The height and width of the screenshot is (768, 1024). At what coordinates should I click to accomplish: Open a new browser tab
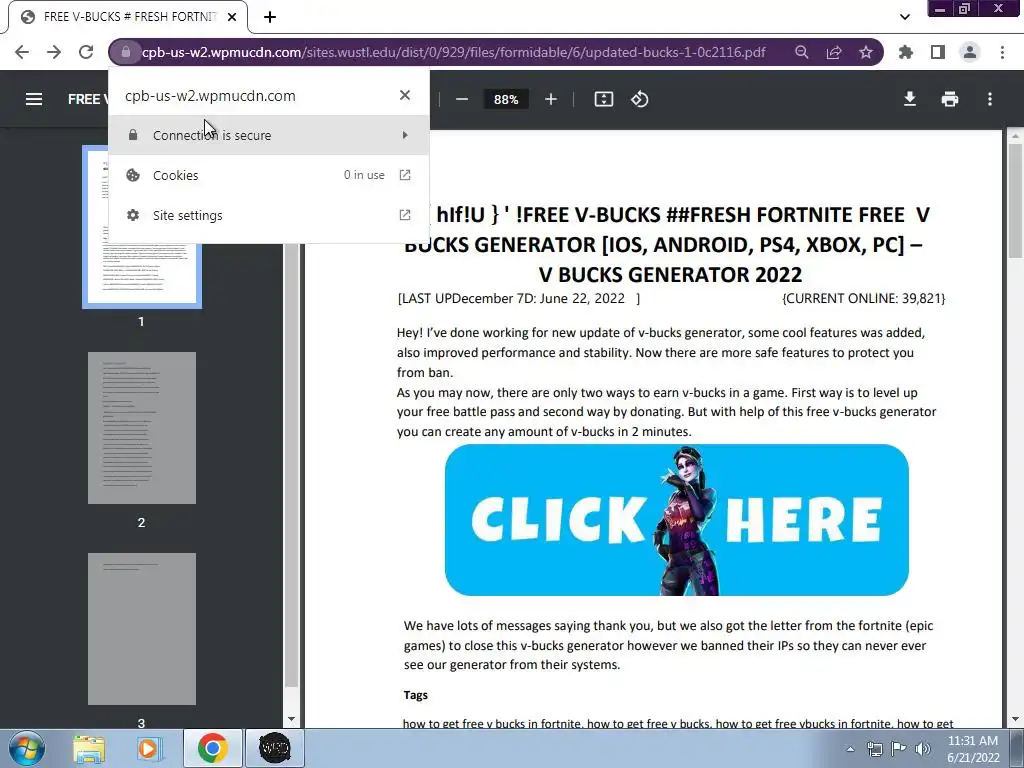[x=270, y=17]
